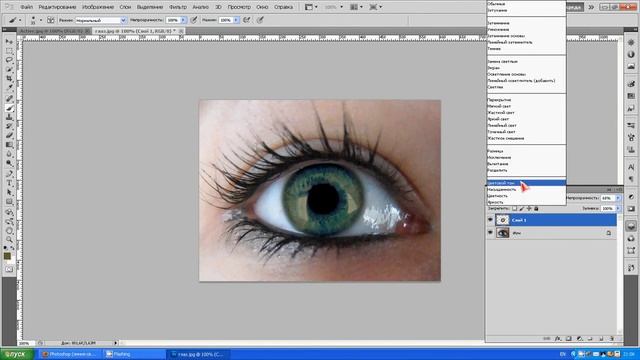Select the Pen tool
Viewport: 640px width, 360px height.
click(x=9, y=174)
